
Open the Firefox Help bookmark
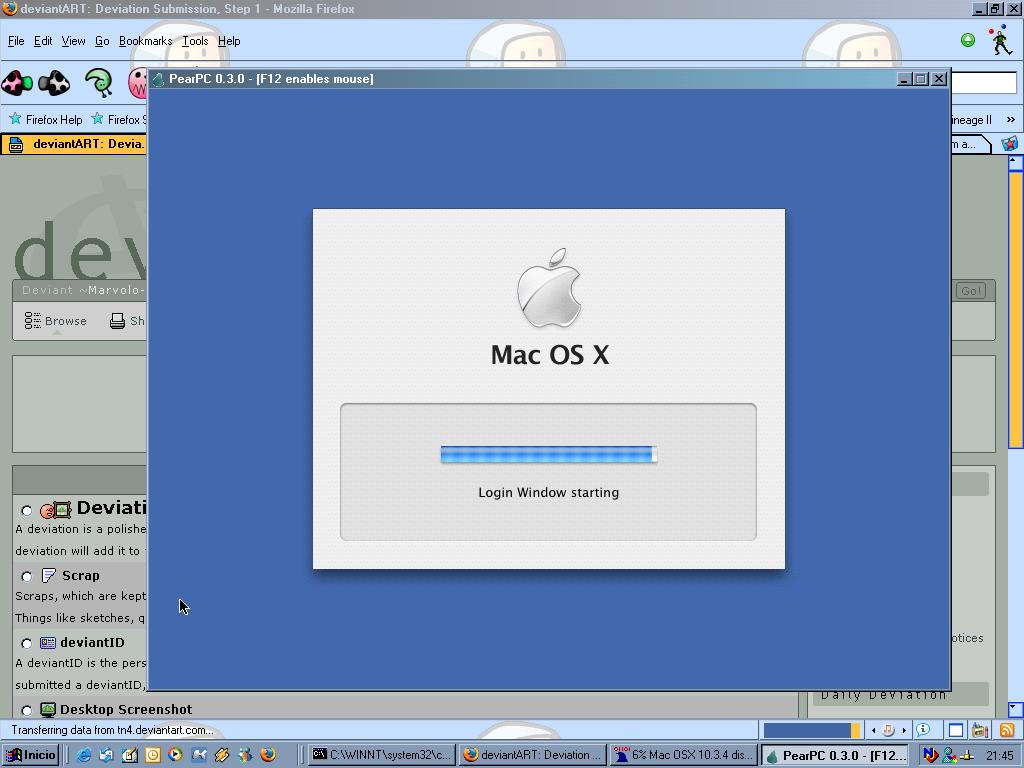click(46, 120)
